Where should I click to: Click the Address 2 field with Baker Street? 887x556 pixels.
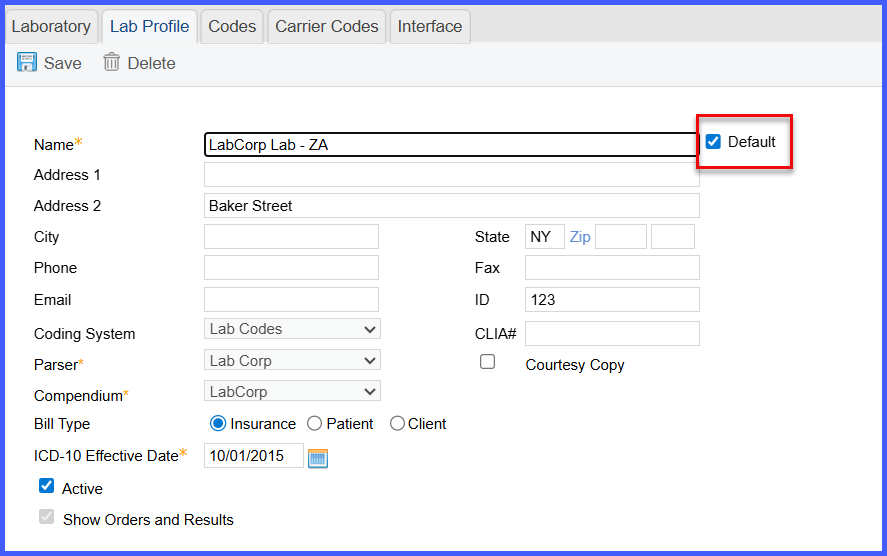click(x=451, y=206)
